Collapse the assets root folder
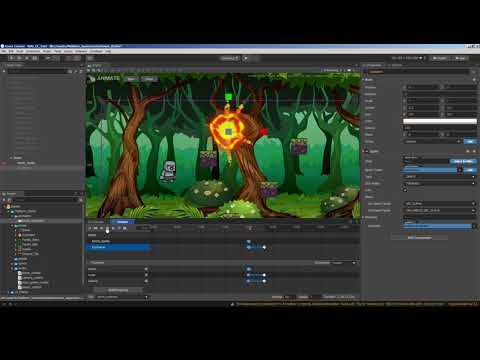The height and width of the screenshot is (360, 480). pos(4,207)
